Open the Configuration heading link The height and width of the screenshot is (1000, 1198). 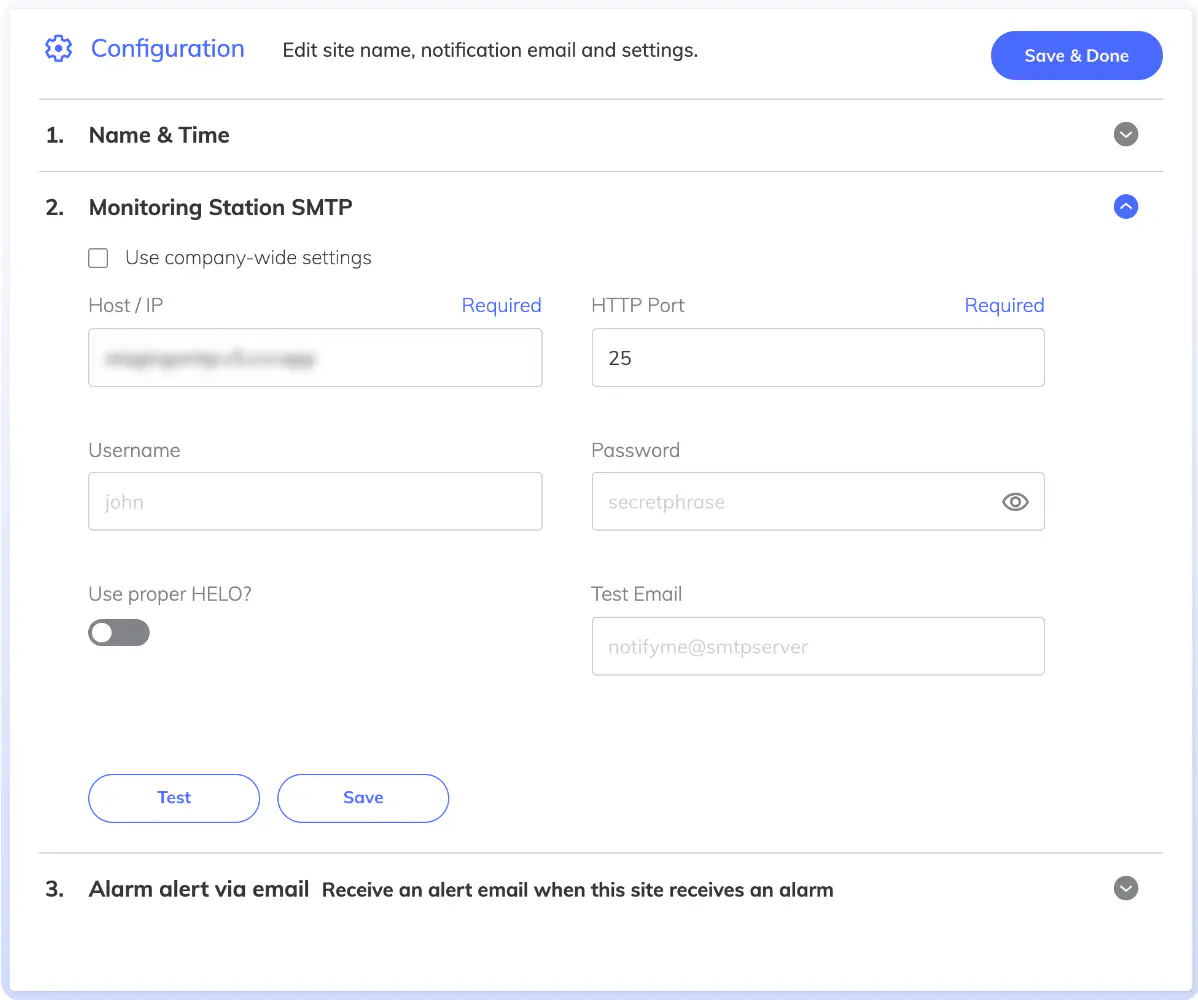(x=167, y=49)
